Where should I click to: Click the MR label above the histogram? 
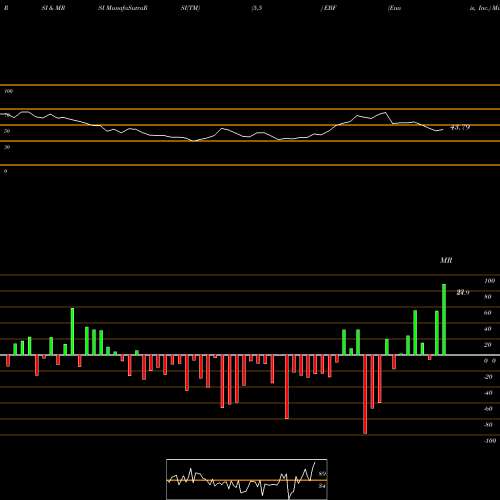pyautogui.click(x=446, y=260)
